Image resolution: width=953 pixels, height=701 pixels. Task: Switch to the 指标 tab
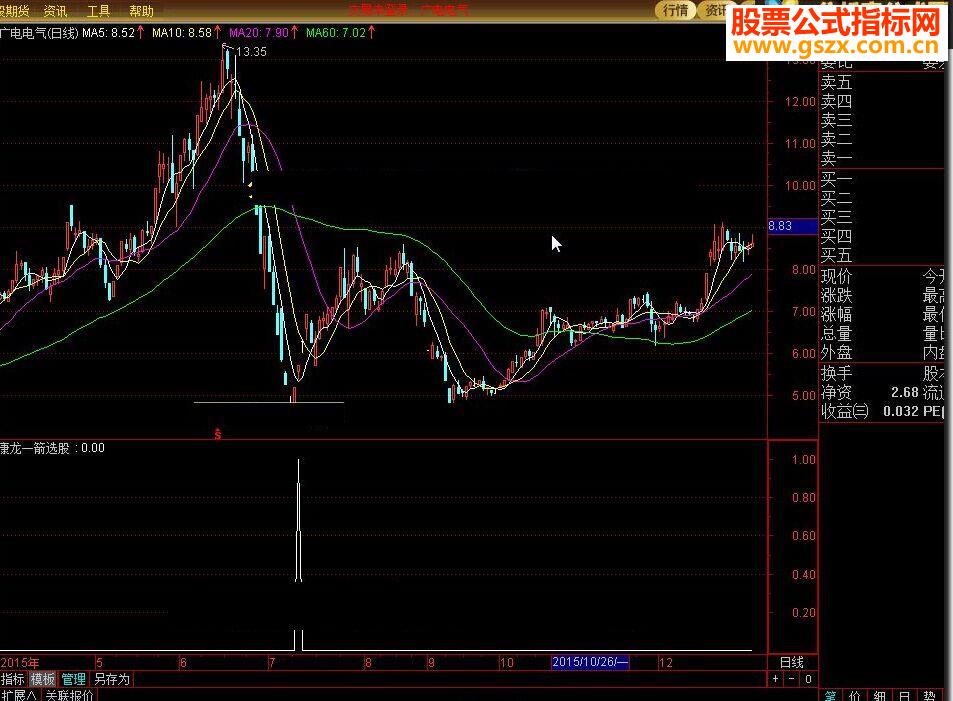[13, 679]
